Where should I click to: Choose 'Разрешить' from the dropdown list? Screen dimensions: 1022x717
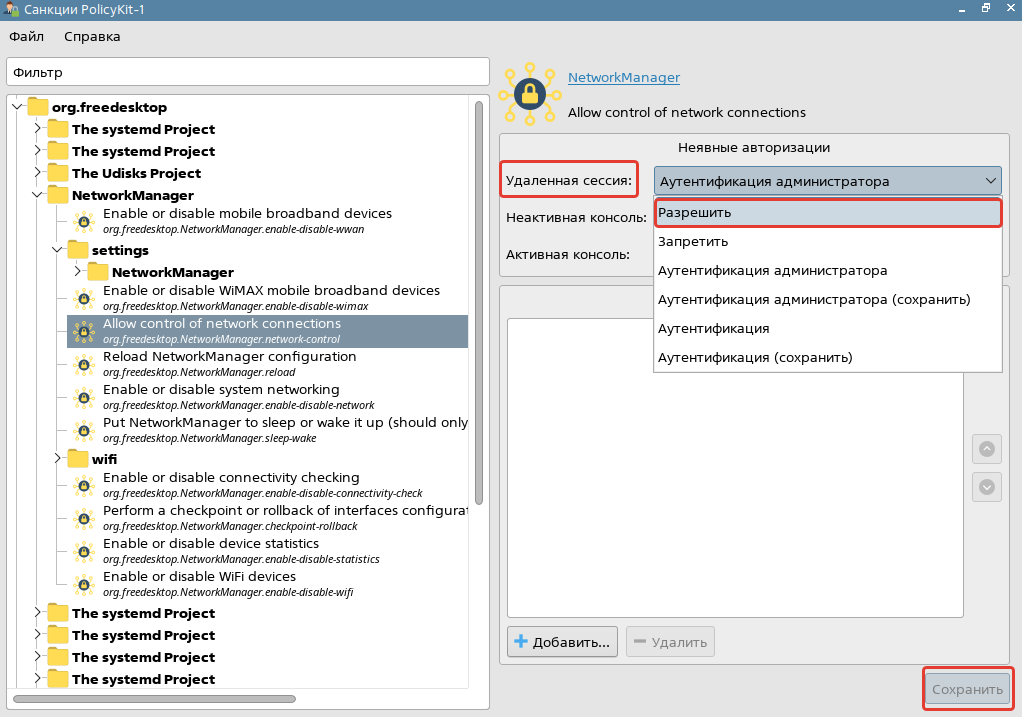click(x=827, y=213)
